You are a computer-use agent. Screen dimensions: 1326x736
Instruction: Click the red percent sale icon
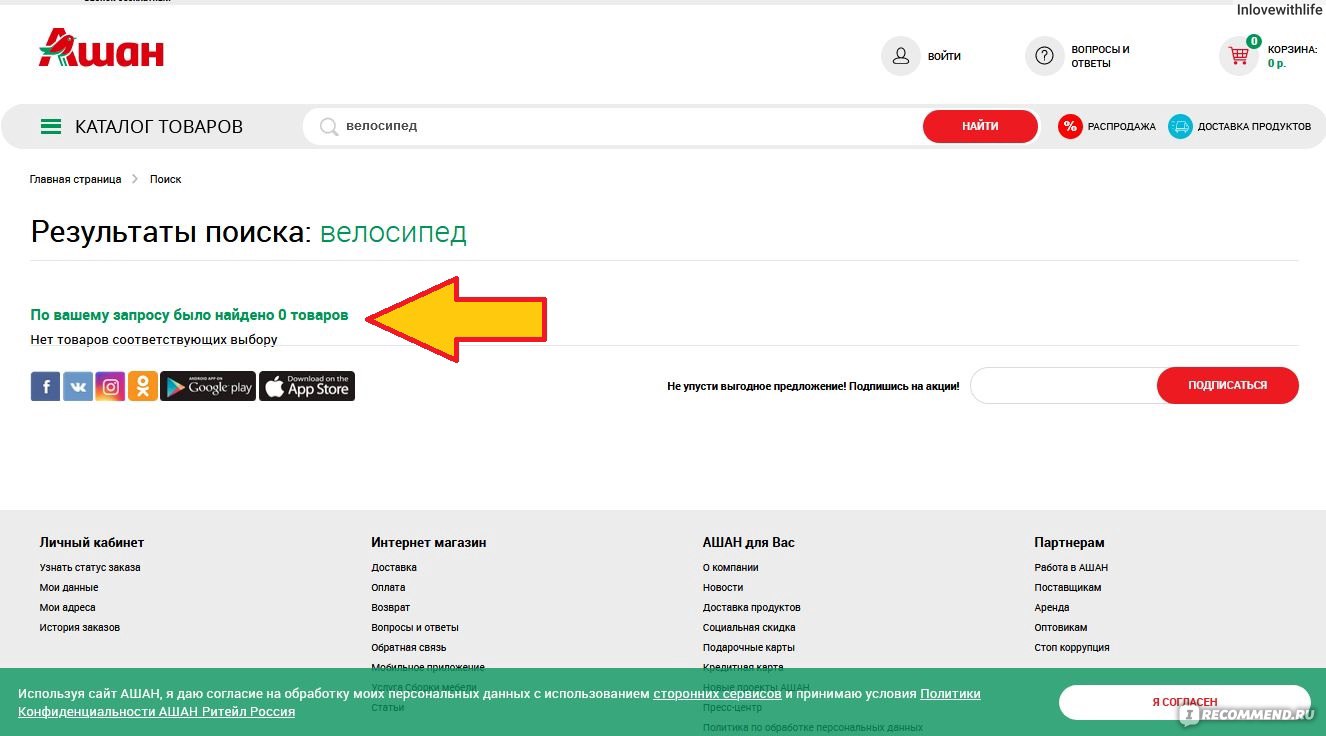click(1070, 127)
